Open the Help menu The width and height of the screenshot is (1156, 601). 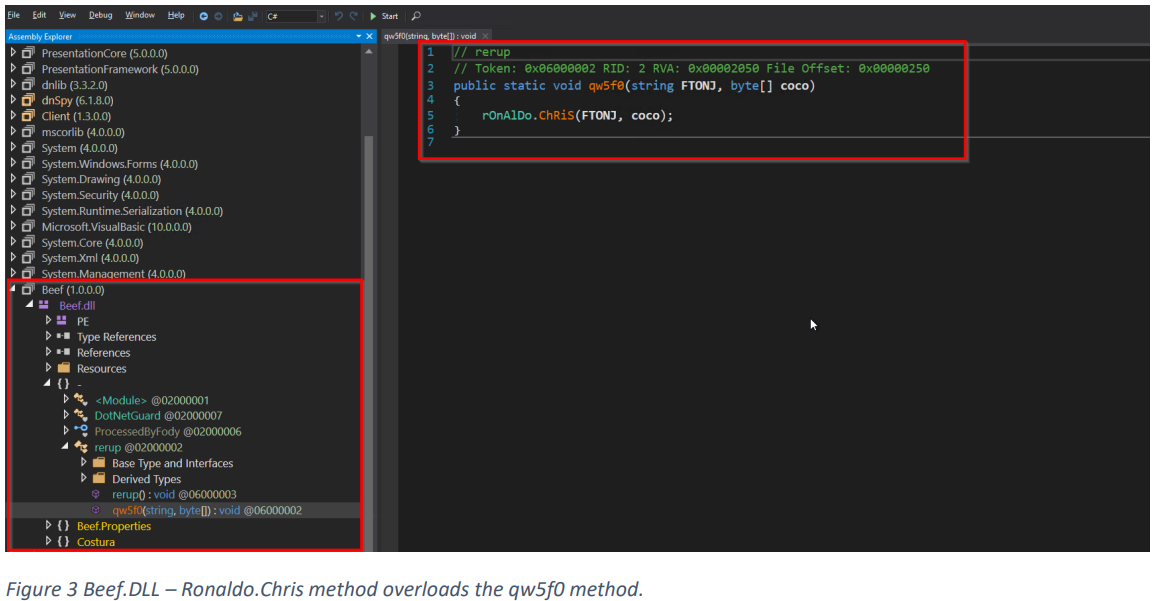pyautogui.click(x=175, y=15)
